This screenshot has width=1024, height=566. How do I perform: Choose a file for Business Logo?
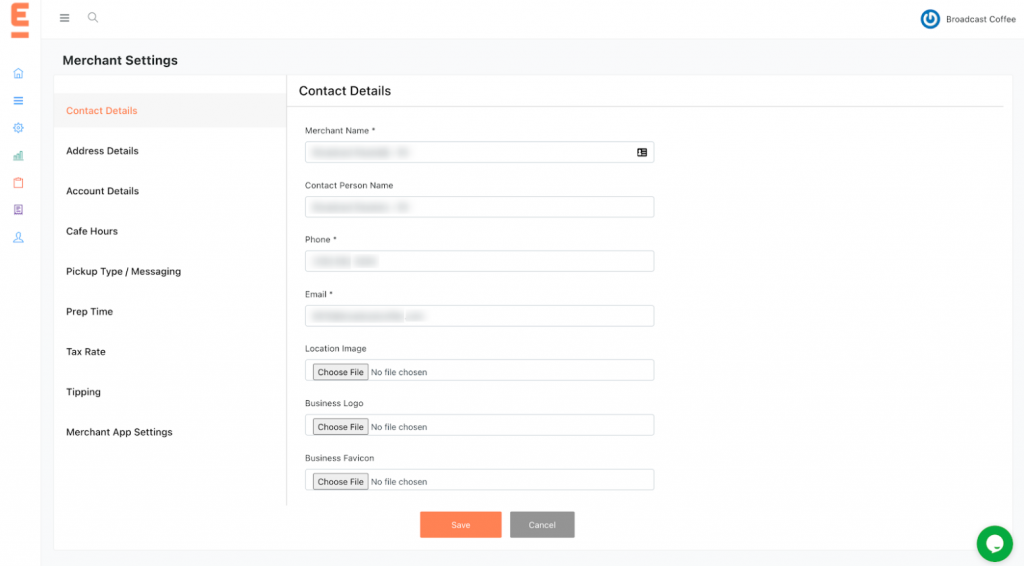(x=340, y=427)
